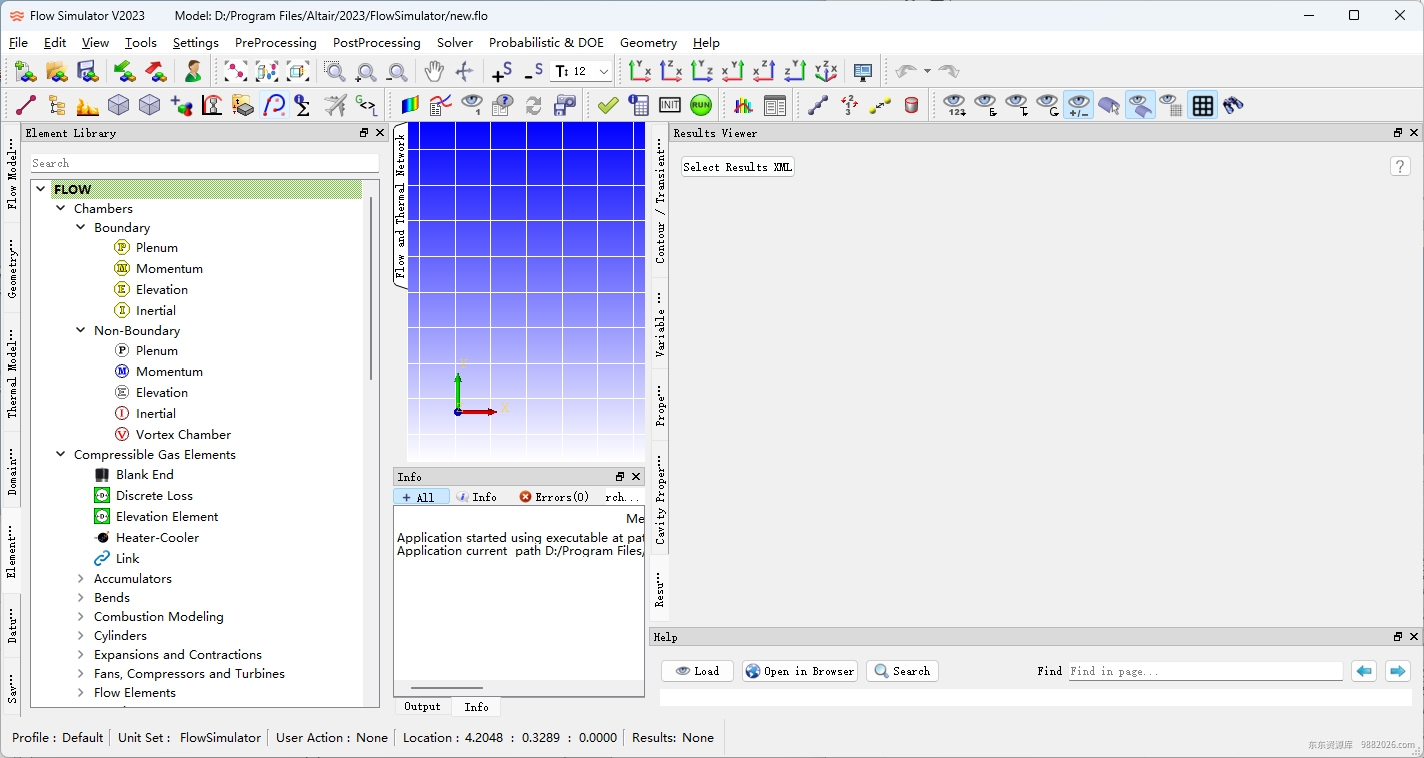Toggle the eye icon labeled 123
The width and height of the screenshot is (1424, 758).
[955, 105]
